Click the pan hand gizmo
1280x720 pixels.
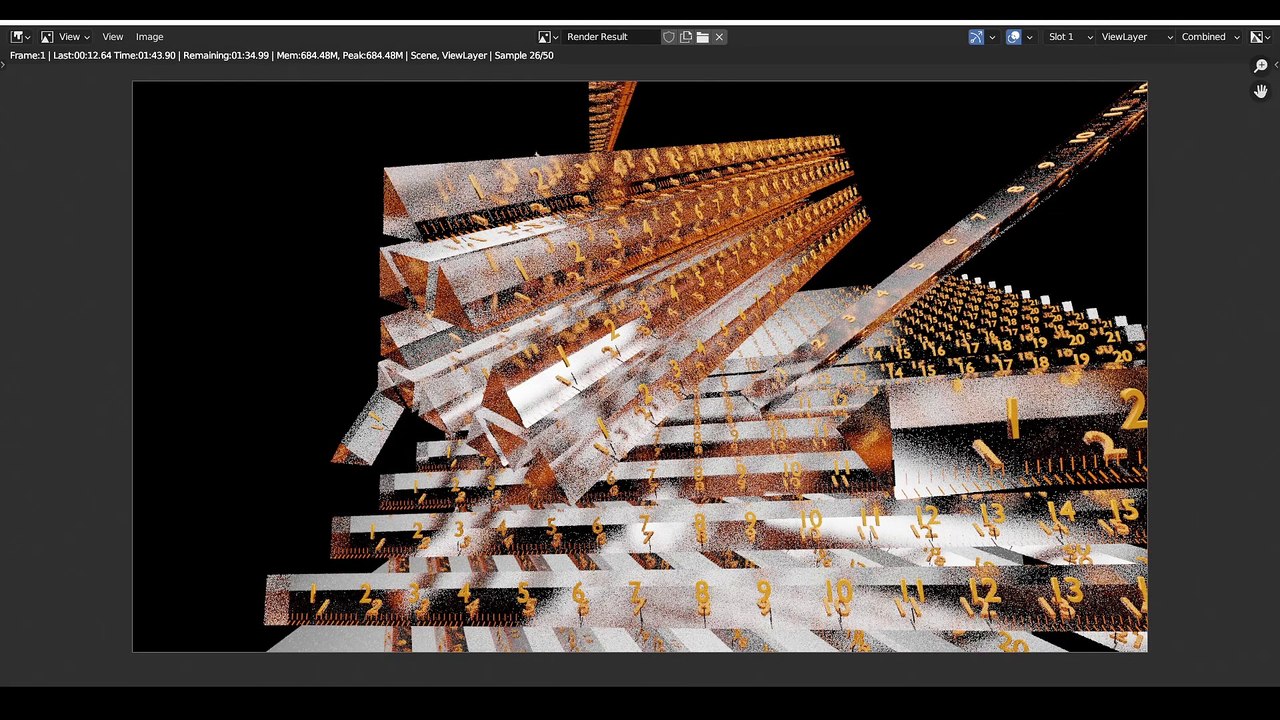click(x=1261, y=91)
